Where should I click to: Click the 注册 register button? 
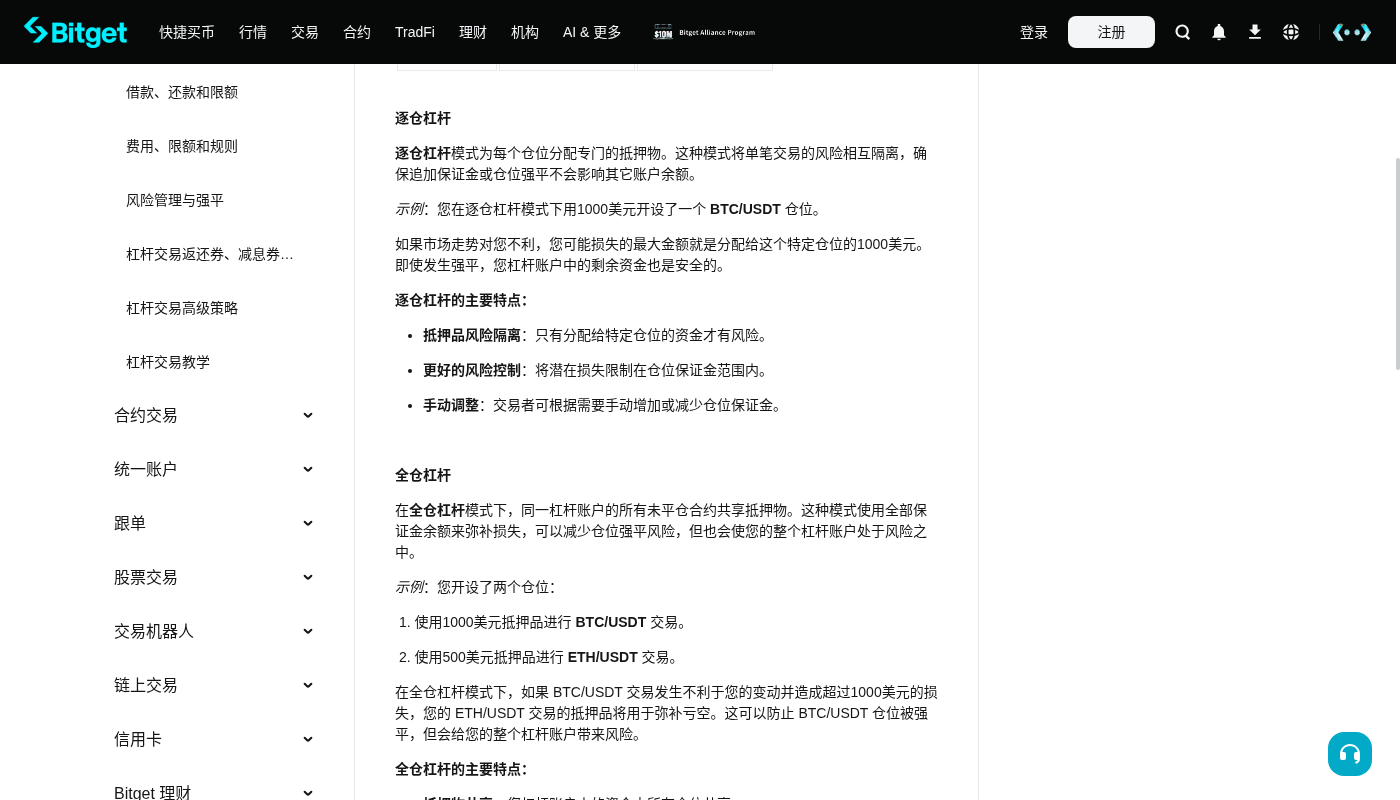1111,32
